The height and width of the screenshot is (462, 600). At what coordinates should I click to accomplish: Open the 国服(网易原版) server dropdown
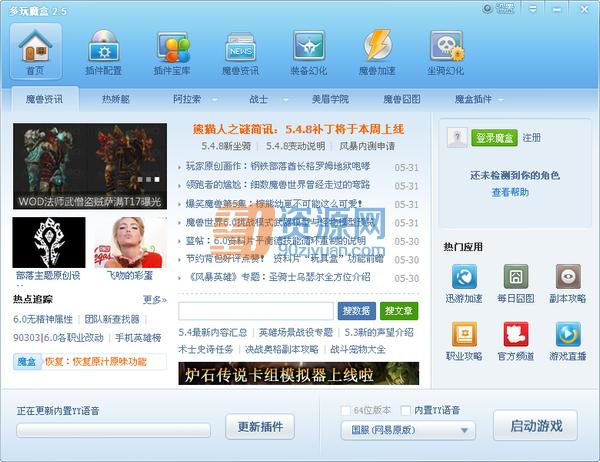tap(408, 430)
